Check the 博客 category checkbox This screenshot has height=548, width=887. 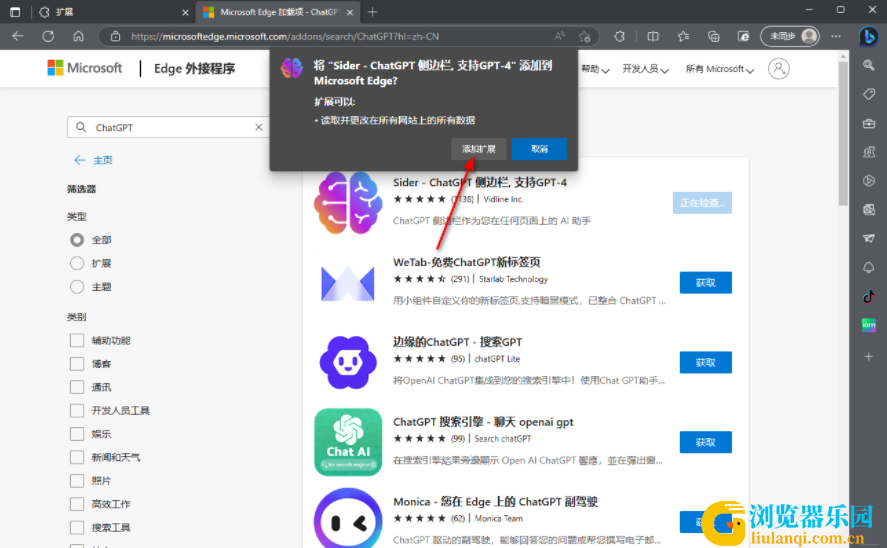[x=77, y=364]
